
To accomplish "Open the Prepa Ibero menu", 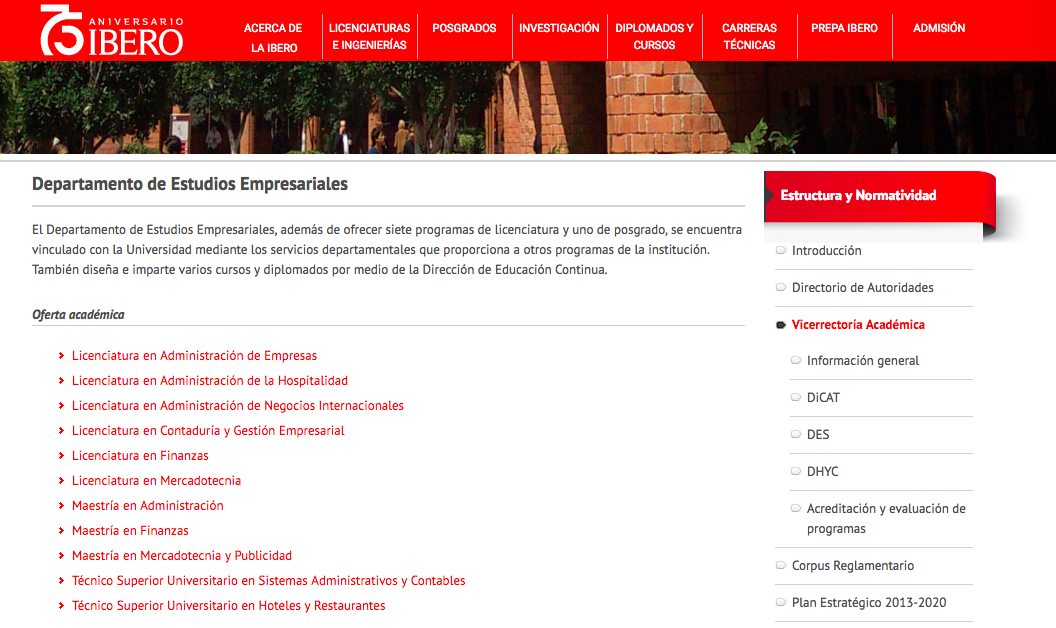I will (844, 28).
